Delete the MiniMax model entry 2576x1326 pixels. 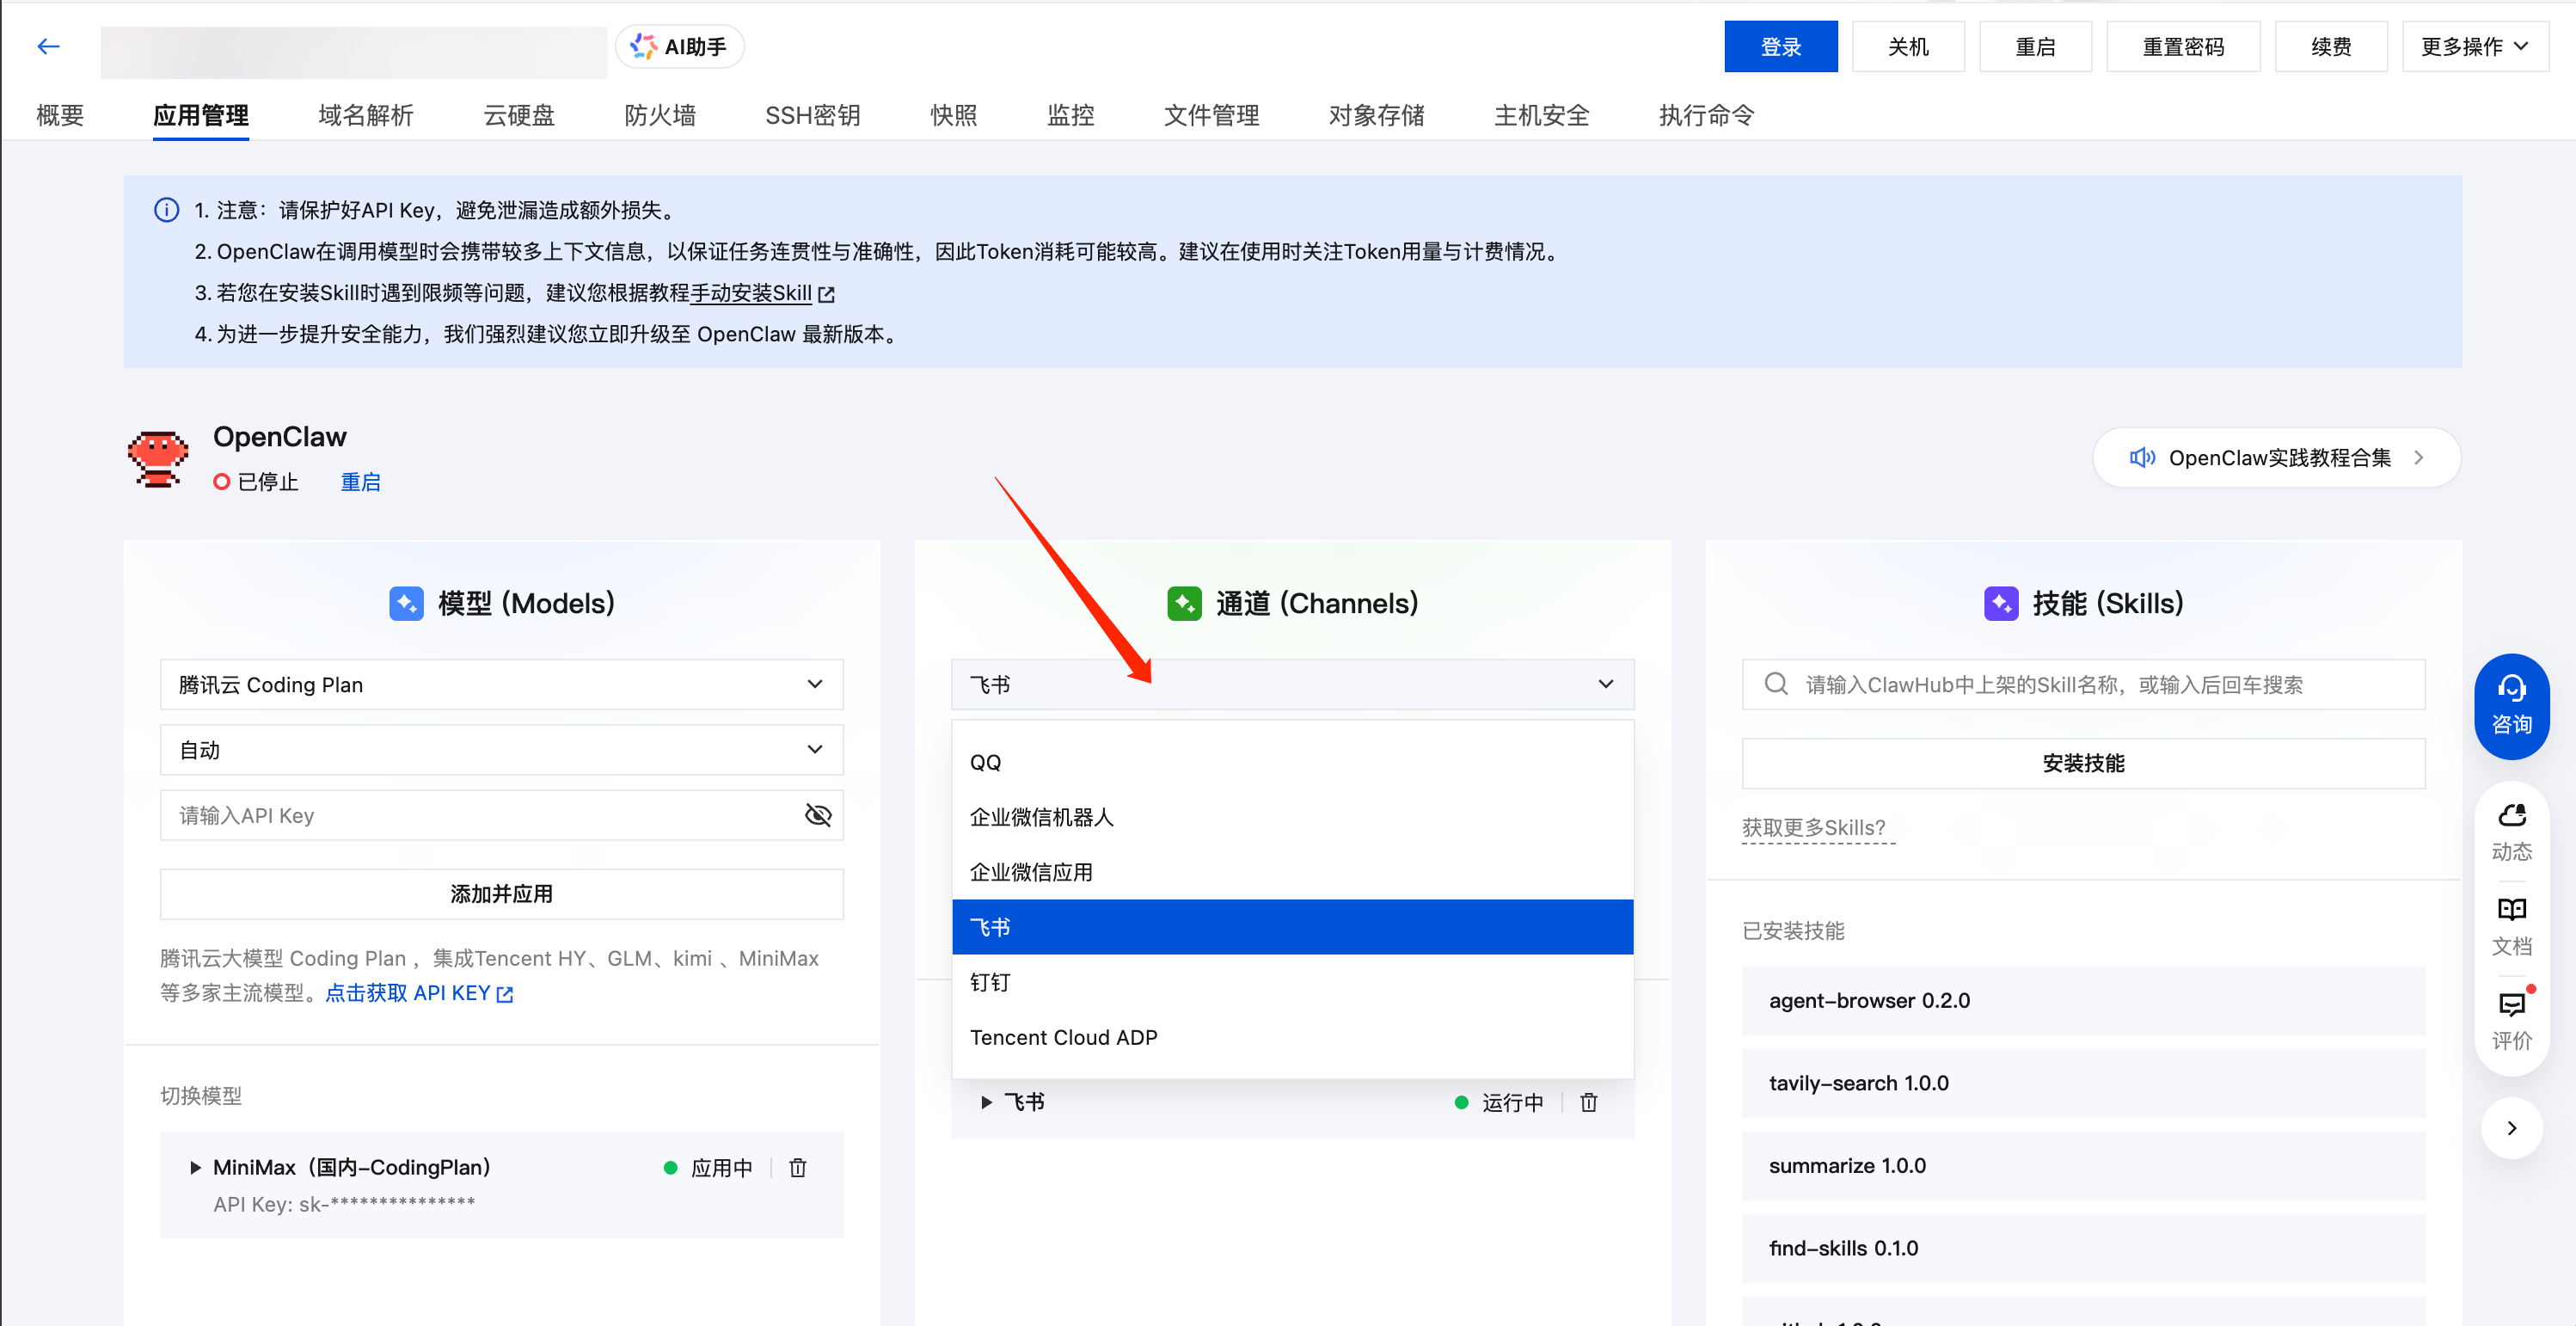(797, 1167)
